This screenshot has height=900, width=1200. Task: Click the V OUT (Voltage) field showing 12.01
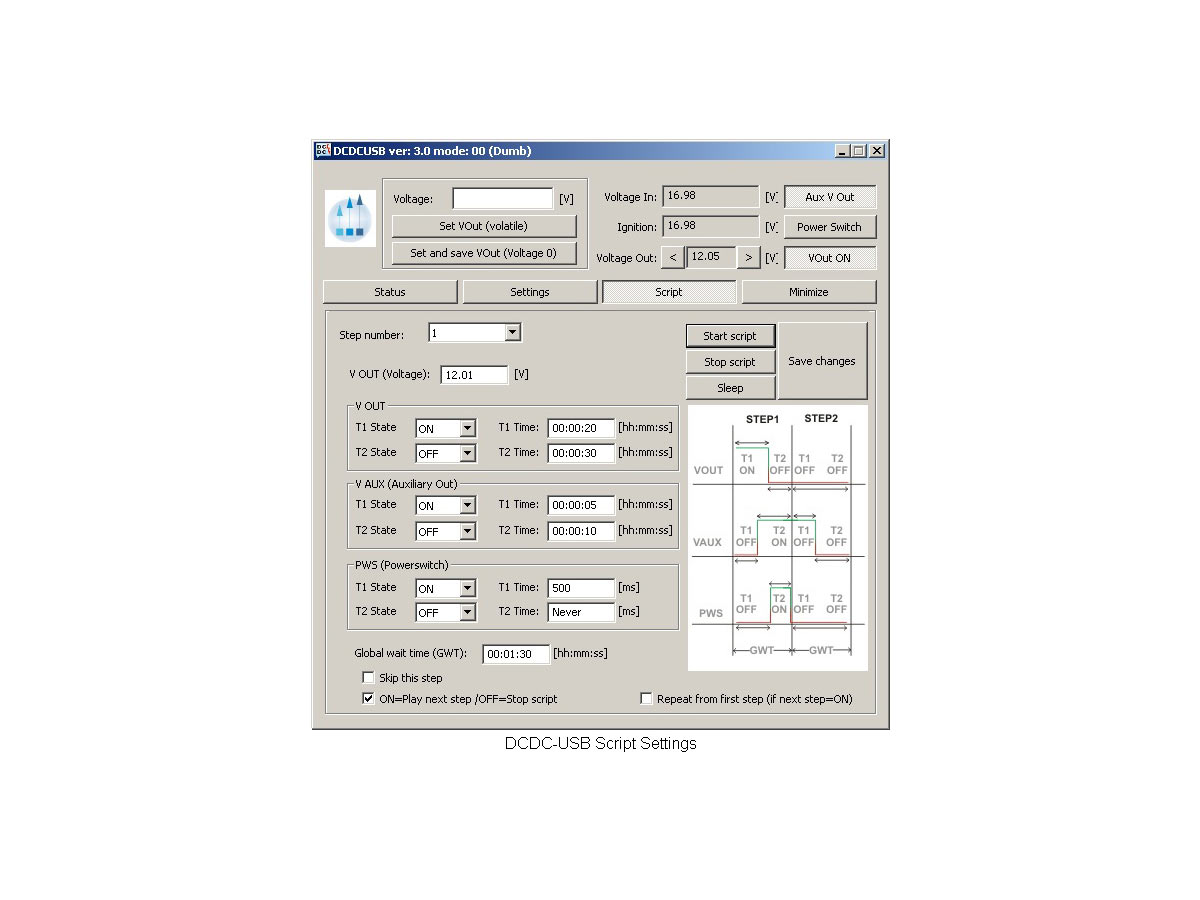[x=474, y=375]
